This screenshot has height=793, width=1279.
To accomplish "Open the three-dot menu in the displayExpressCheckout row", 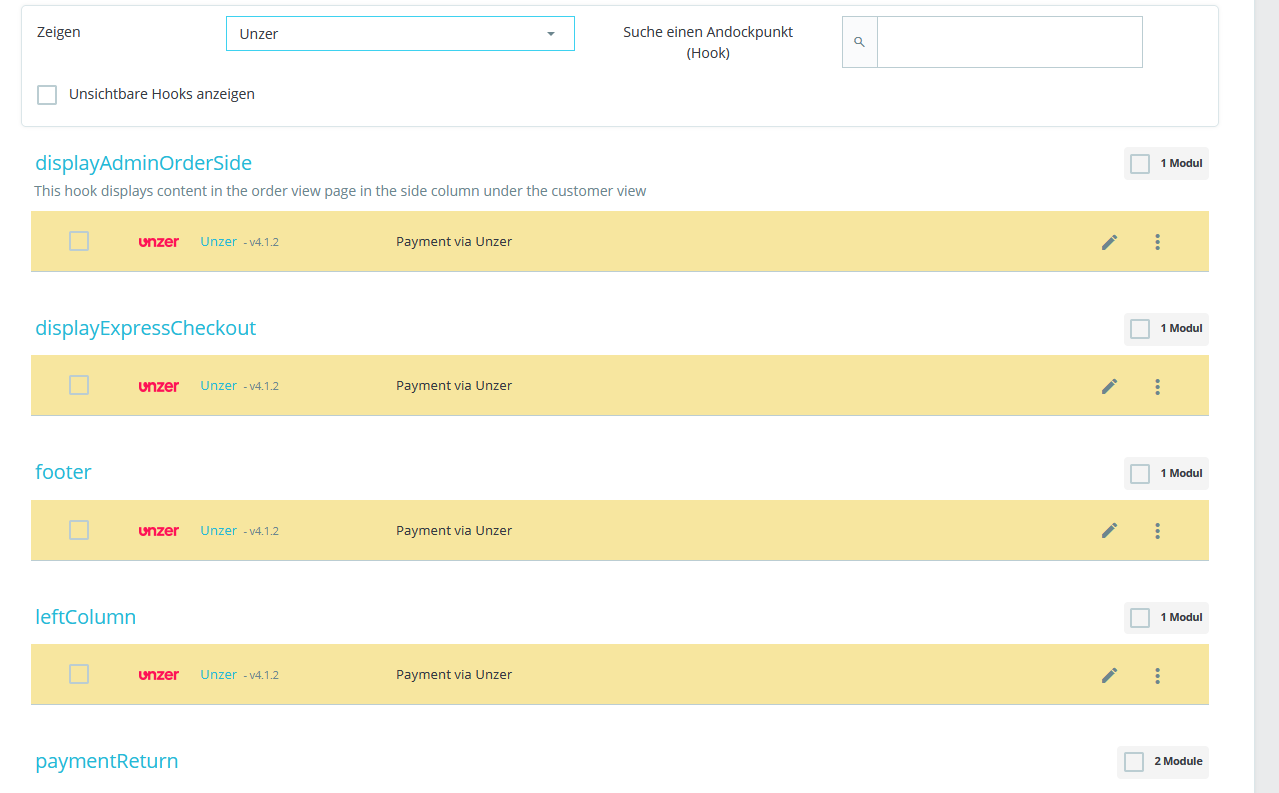I will pos(1157,386).
